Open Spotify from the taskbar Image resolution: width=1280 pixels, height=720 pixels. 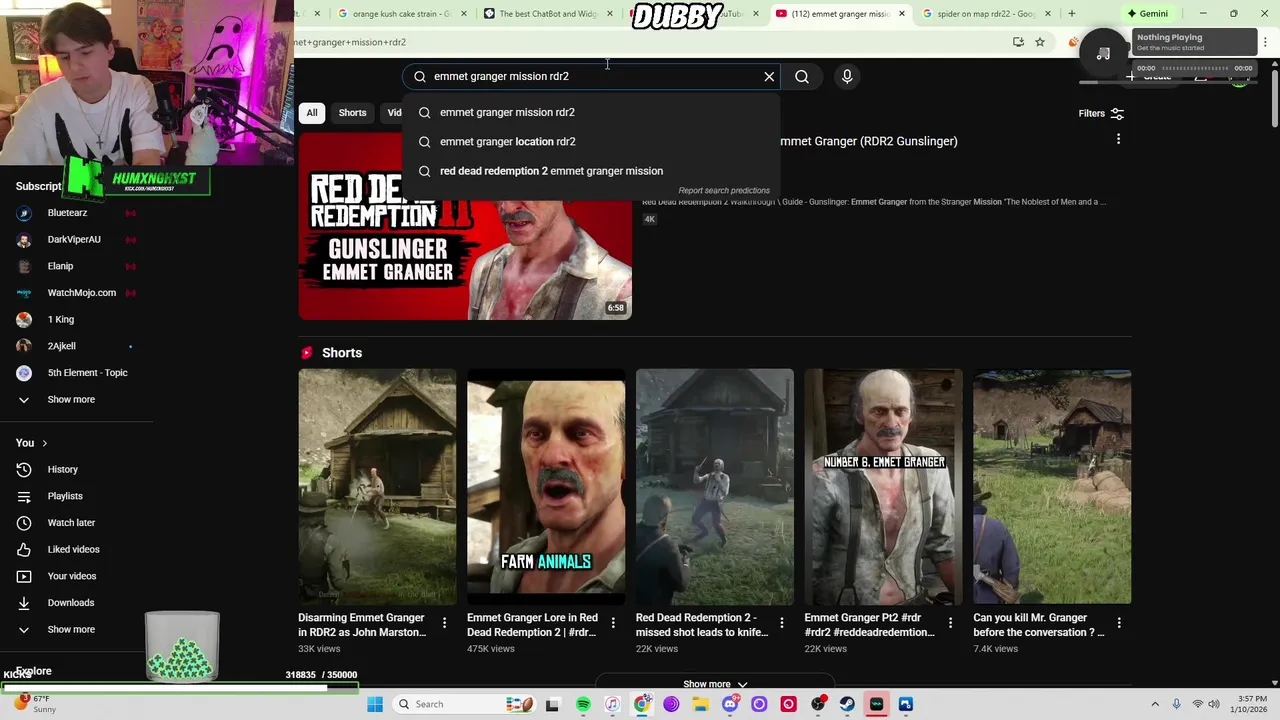click(x=583, y=704)
